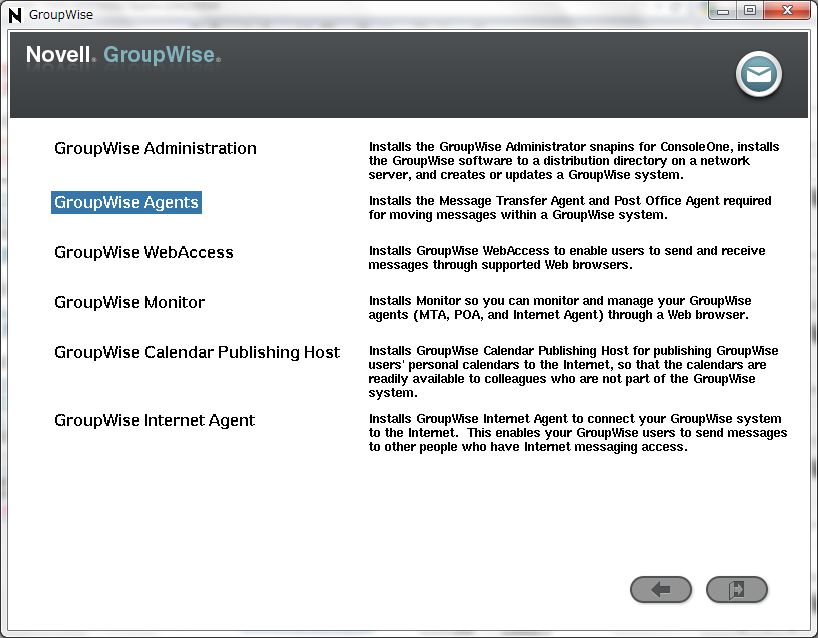
Task: Click description "Installs GroupWise WebAccess to enable users"
Action: [567, 258]
